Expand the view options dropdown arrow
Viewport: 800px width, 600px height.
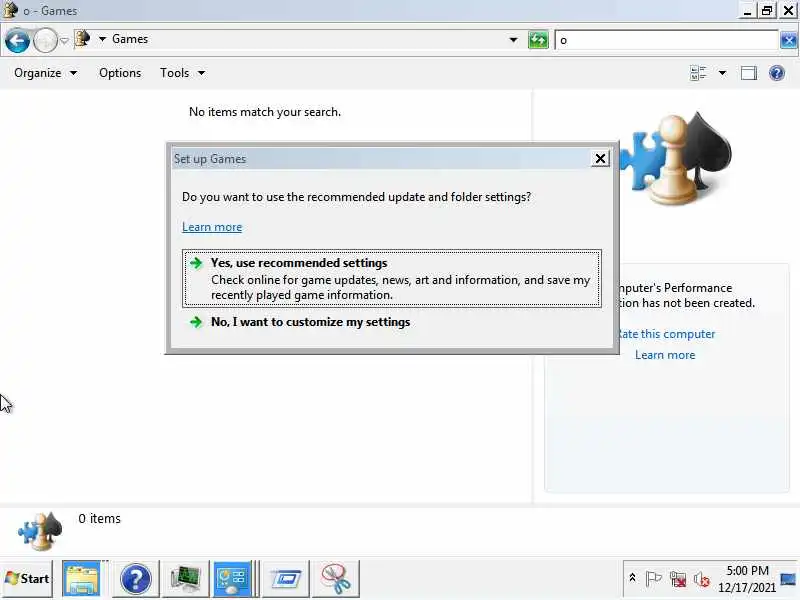(722, 73)
